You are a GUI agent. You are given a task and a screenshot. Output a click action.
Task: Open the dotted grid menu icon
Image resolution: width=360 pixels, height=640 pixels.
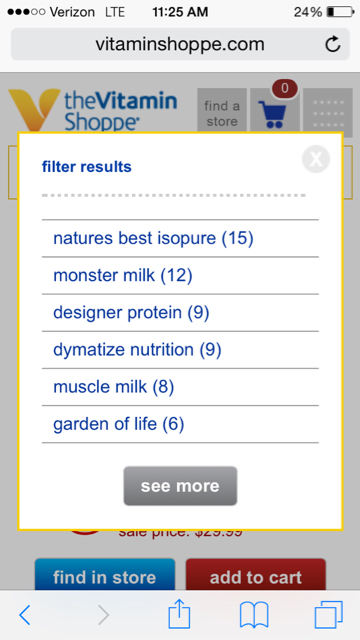point(328,110)
